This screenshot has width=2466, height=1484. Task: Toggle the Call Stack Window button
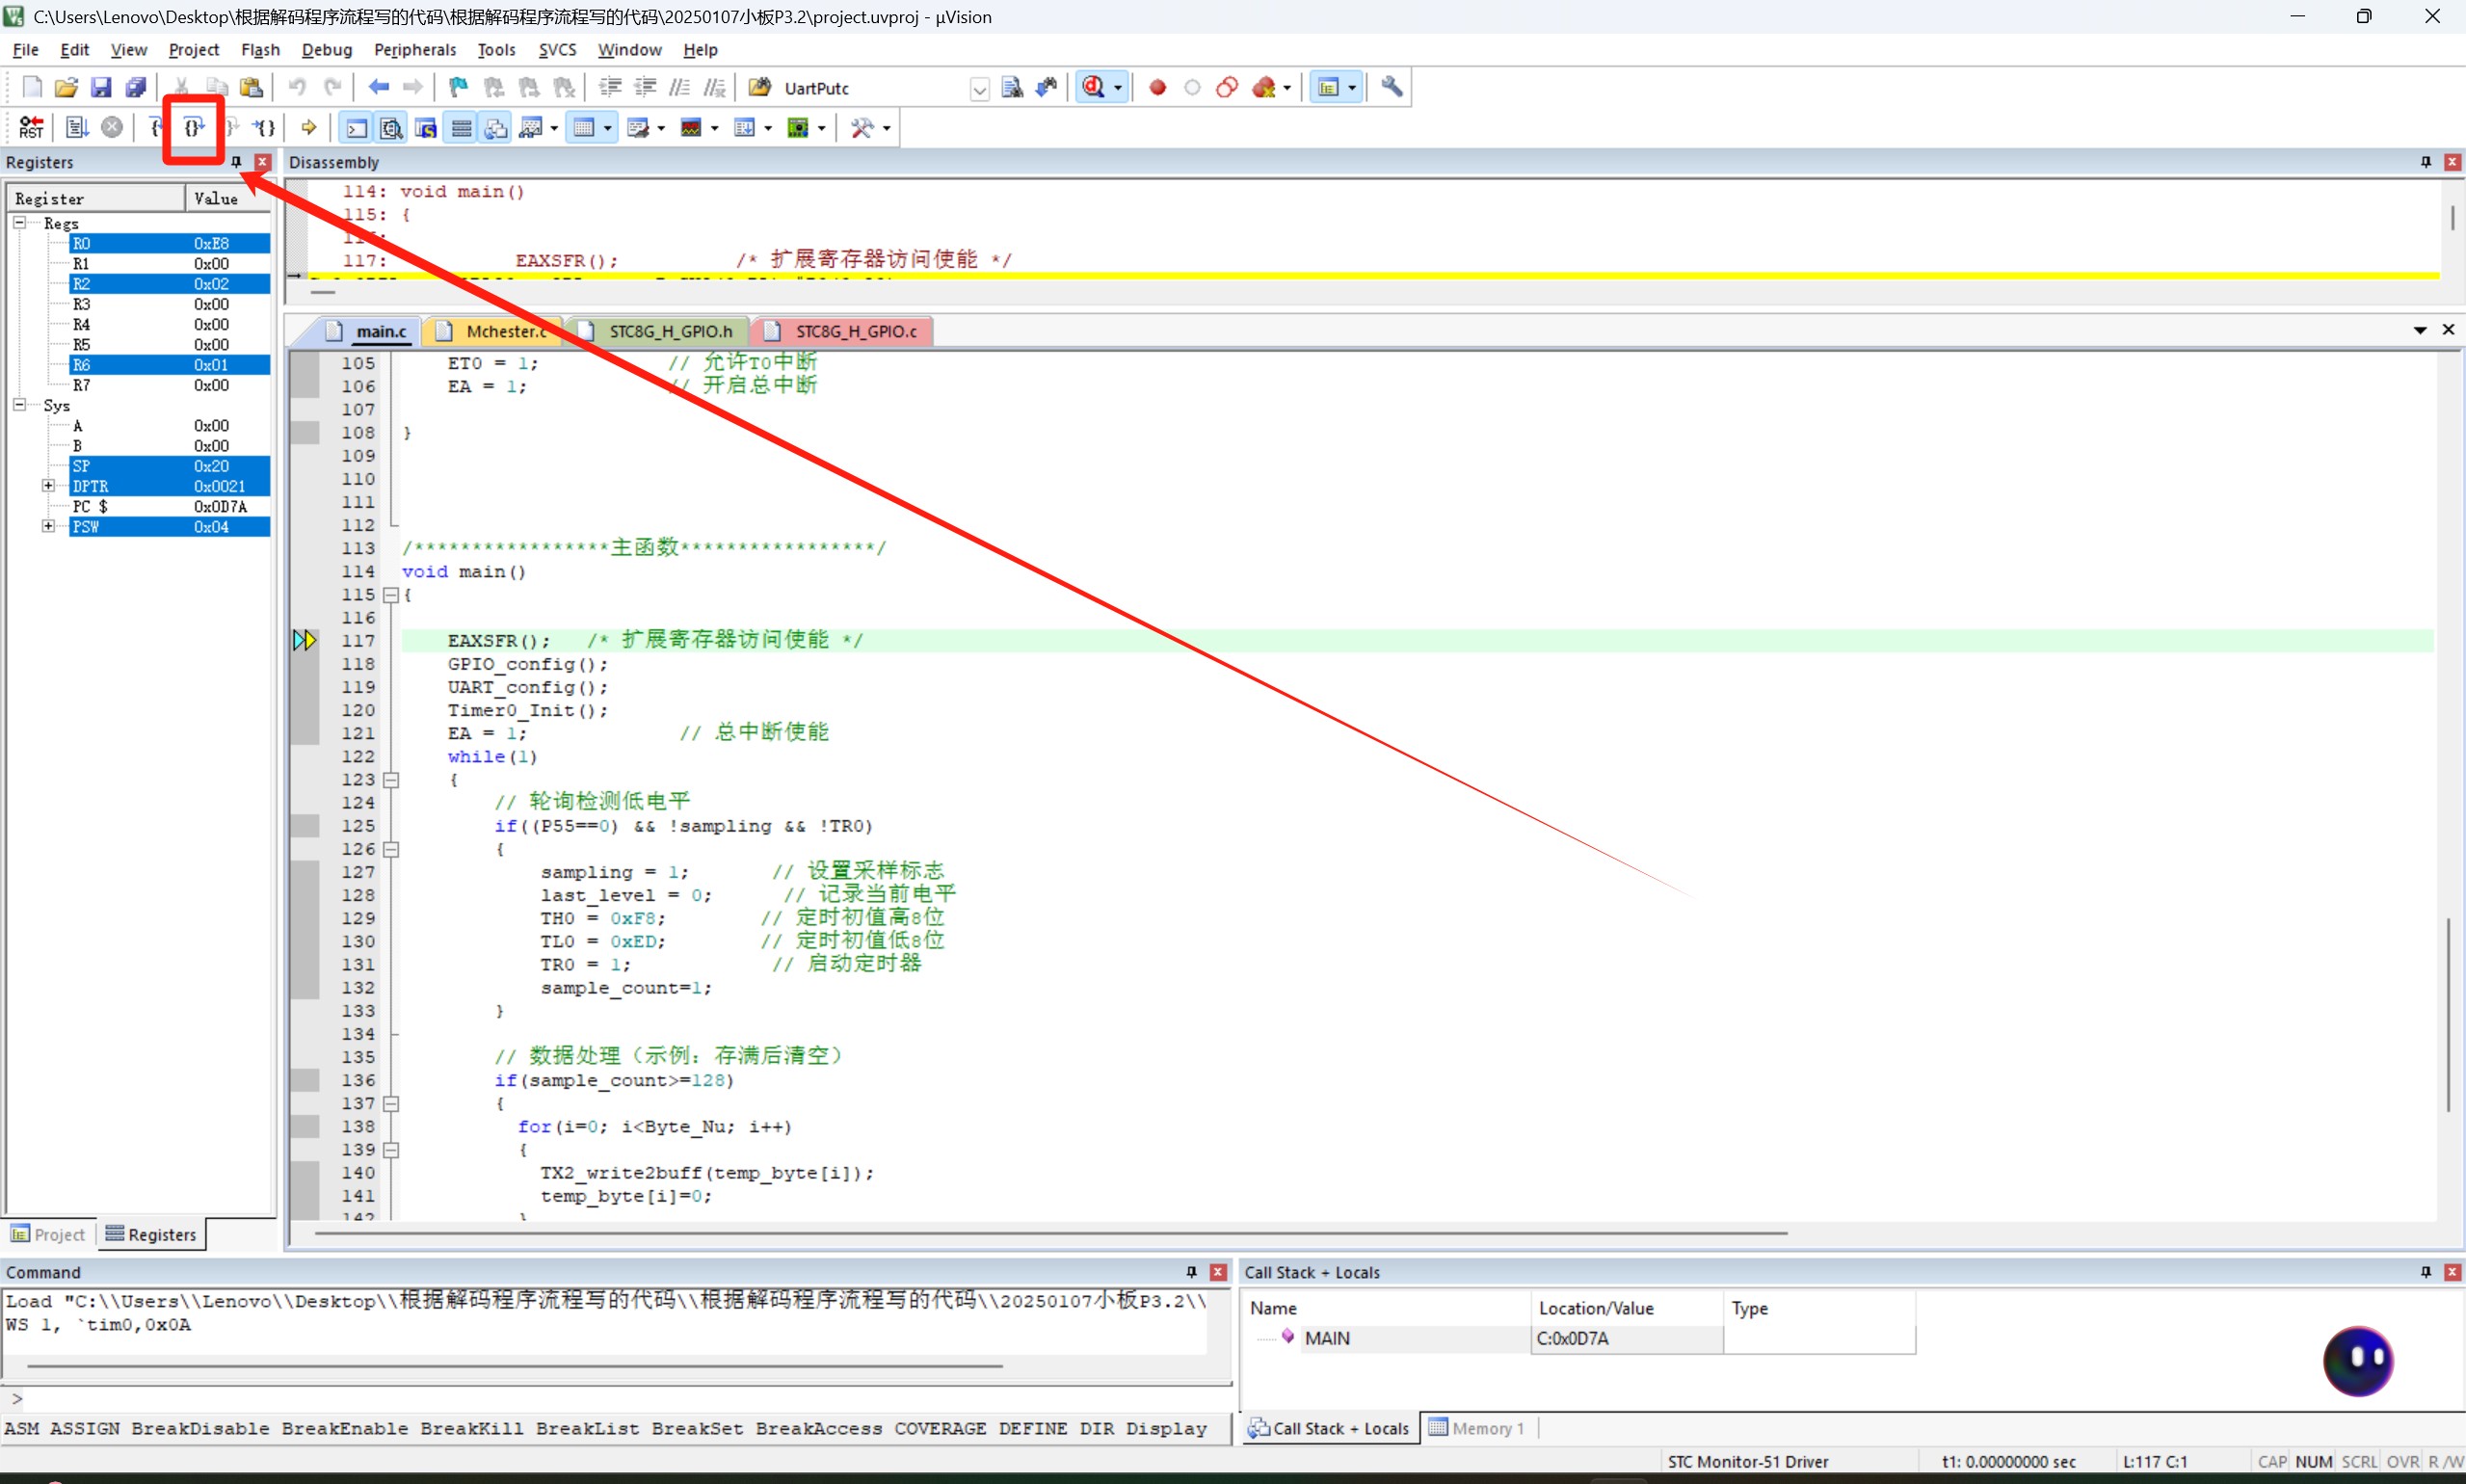tap(496, 127)
